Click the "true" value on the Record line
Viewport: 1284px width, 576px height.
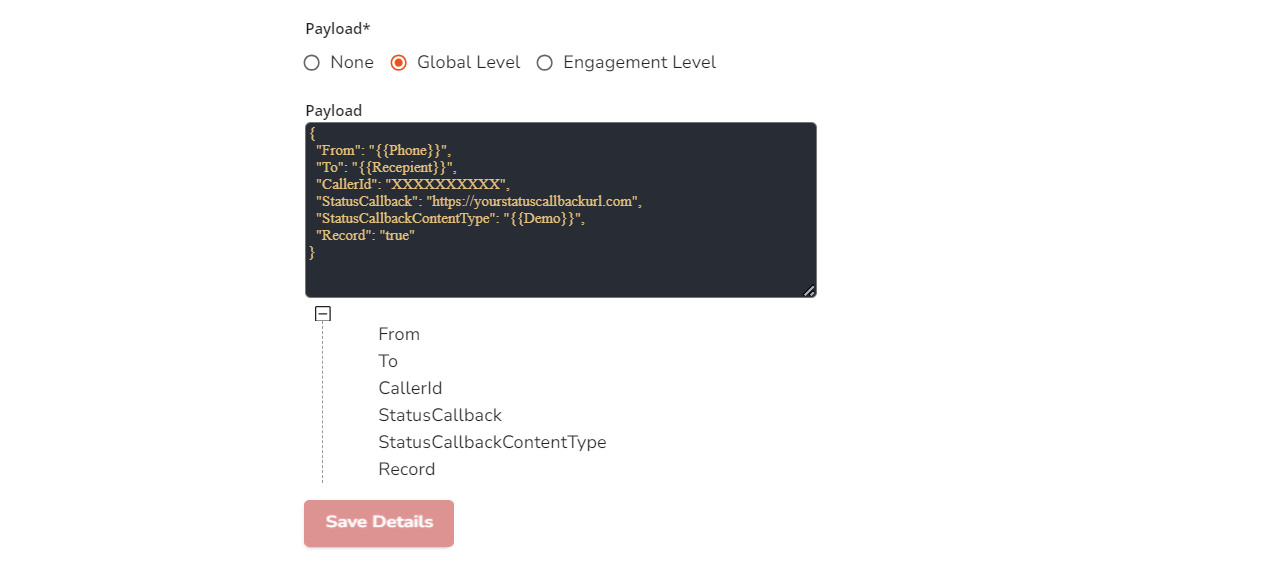[x=397, y=235]
